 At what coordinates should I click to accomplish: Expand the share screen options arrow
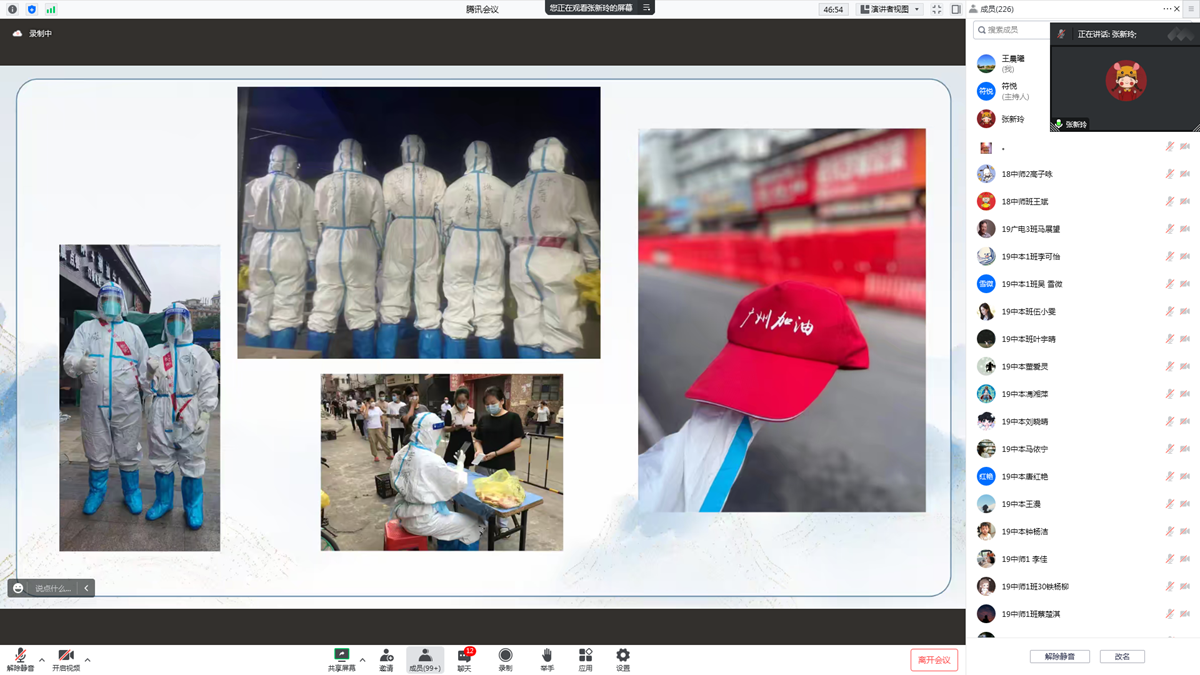(362, 660)
